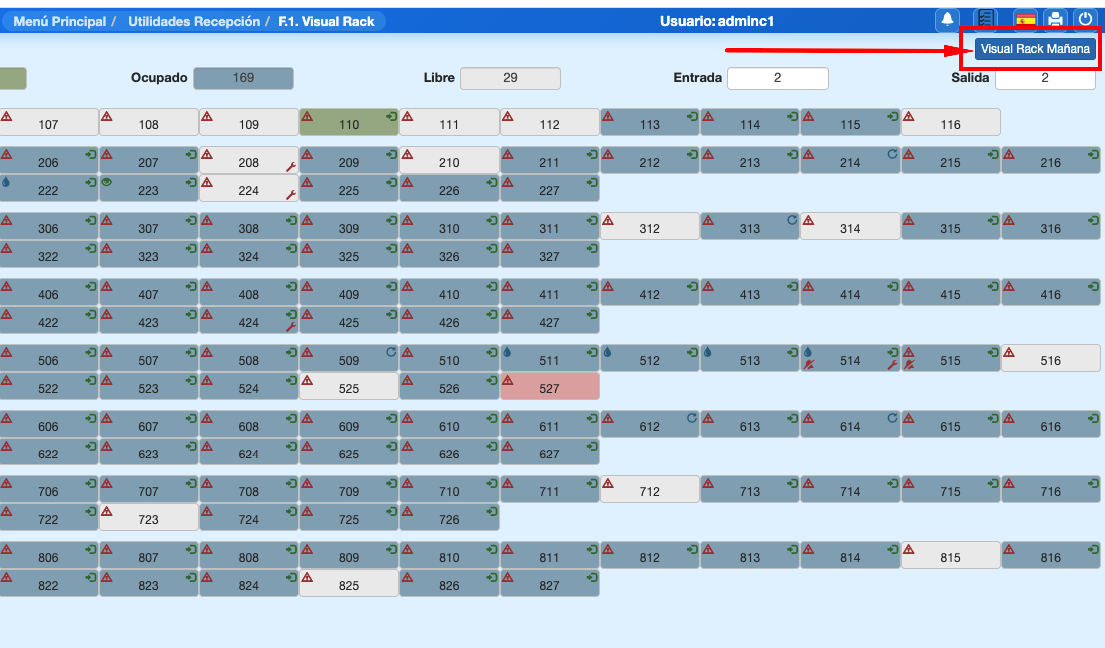Image resolution: width=1105 pixels, height=648 pixels.
Task: Click the printer icon in header
Action: tap(1055, 20)
